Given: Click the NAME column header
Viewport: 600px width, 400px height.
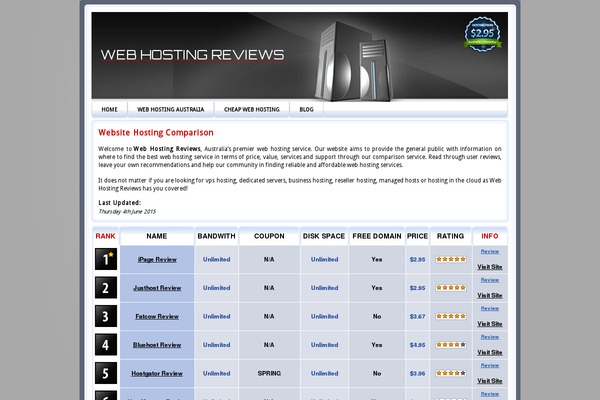Looking at the screenshot, I should (x=157, y=236).
